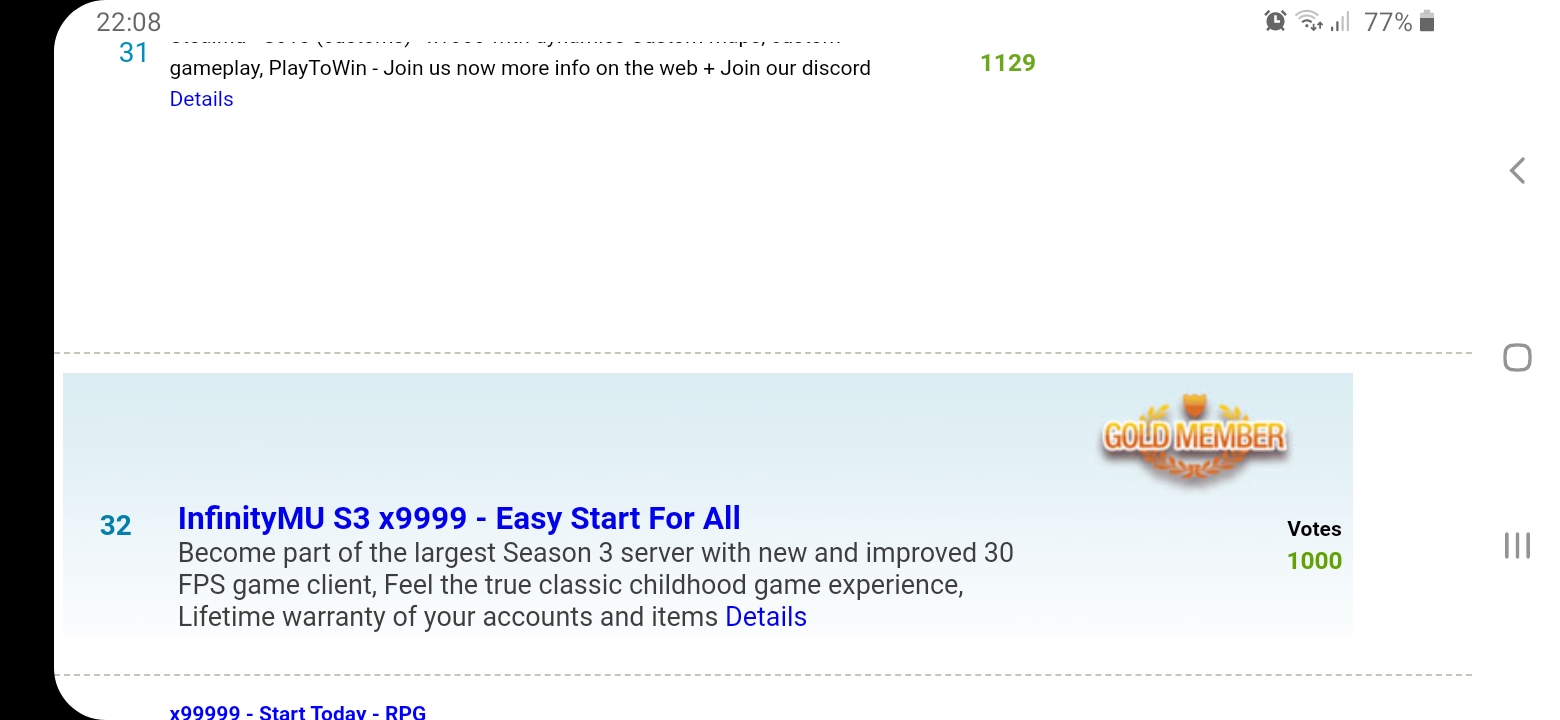Click the Gold Member badge
The width and height of the screenshot is (1560, 720).
click(x=1194, y=438)
